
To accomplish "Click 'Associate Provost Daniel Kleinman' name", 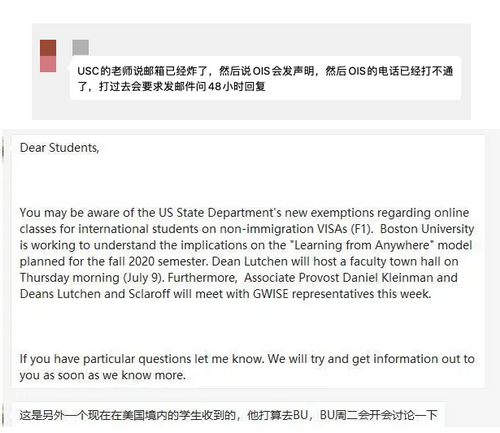I will tap(338, 278).
